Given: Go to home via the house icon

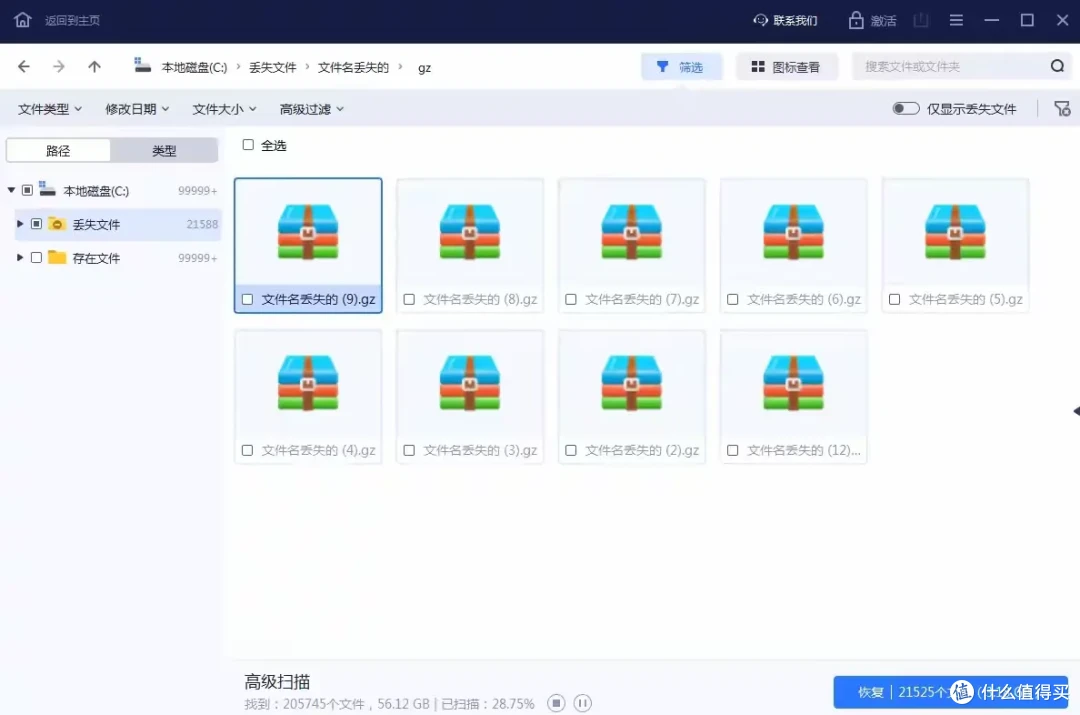Looking at the screenshot, I should click(x=23, y=19).
